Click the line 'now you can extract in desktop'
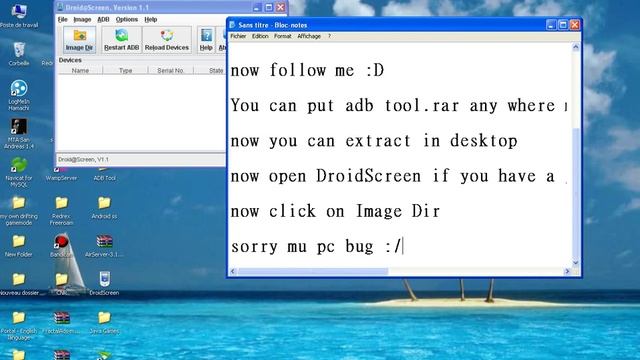Image resolution: width=640 pixels, height=360 pixels. (x=374, y=141)
